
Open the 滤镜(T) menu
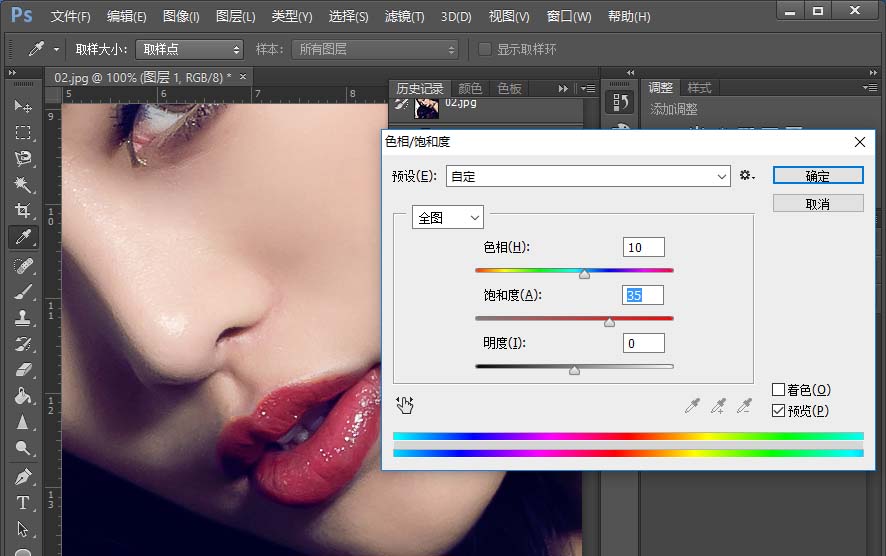click(x=405, y=17)
